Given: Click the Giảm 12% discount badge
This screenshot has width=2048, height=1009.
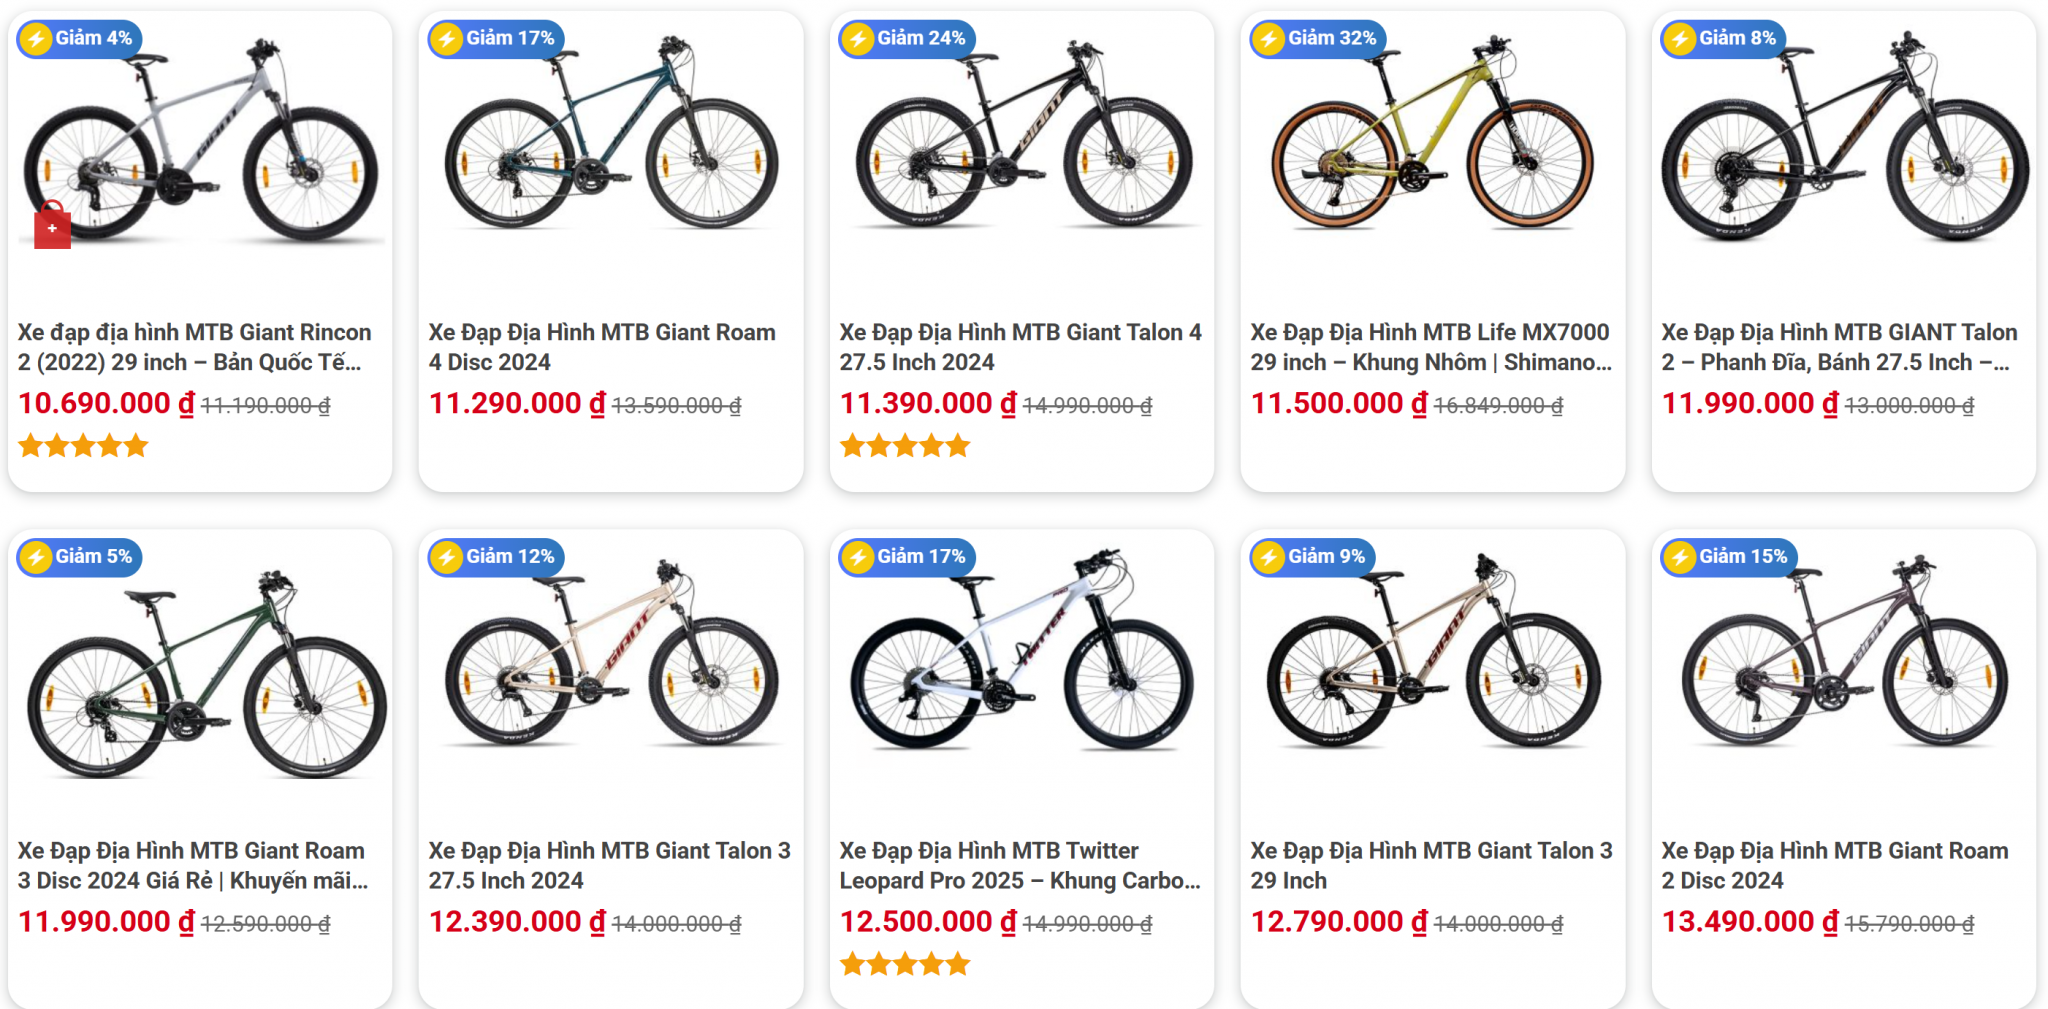Looking at the screenshot, I should (497, 557).
